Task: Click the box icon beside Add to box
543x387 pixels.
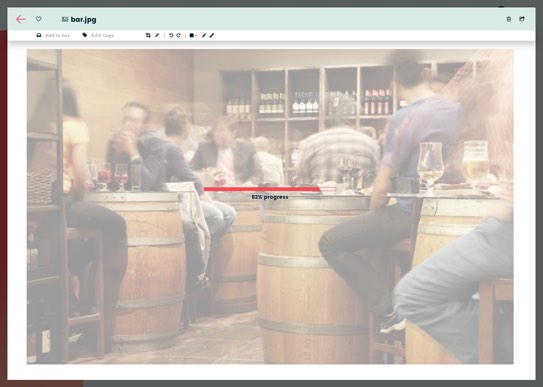Action: point(39,35)
